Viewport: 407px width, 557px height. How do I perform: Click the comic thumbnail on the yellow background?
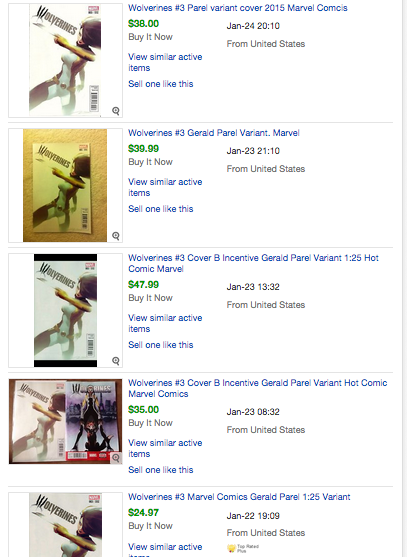pos(65,185)
